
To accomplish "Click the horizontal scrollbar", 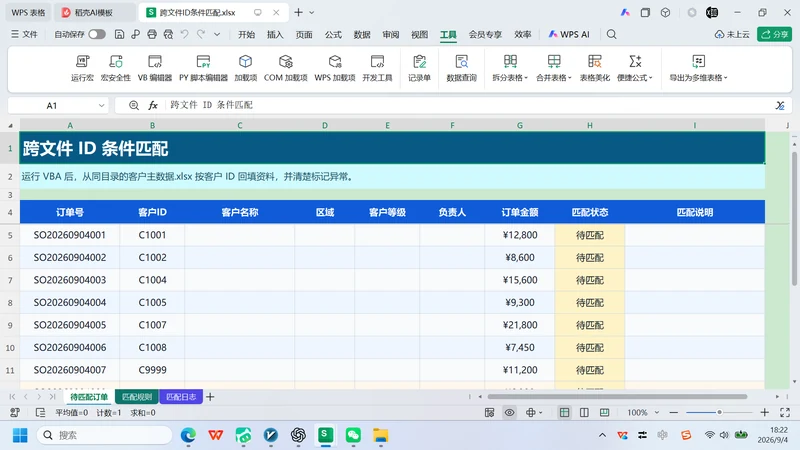I will [x=617, y=396].
